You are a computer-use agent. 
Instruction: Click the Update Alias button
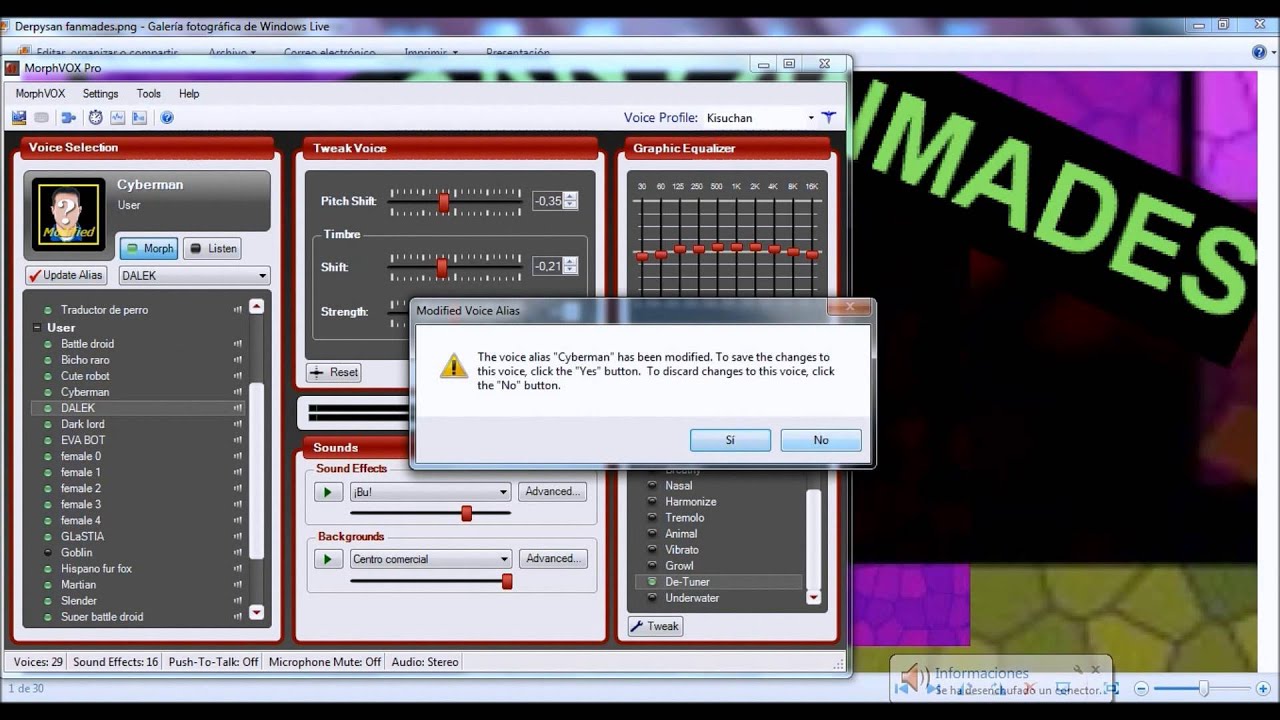65,276
